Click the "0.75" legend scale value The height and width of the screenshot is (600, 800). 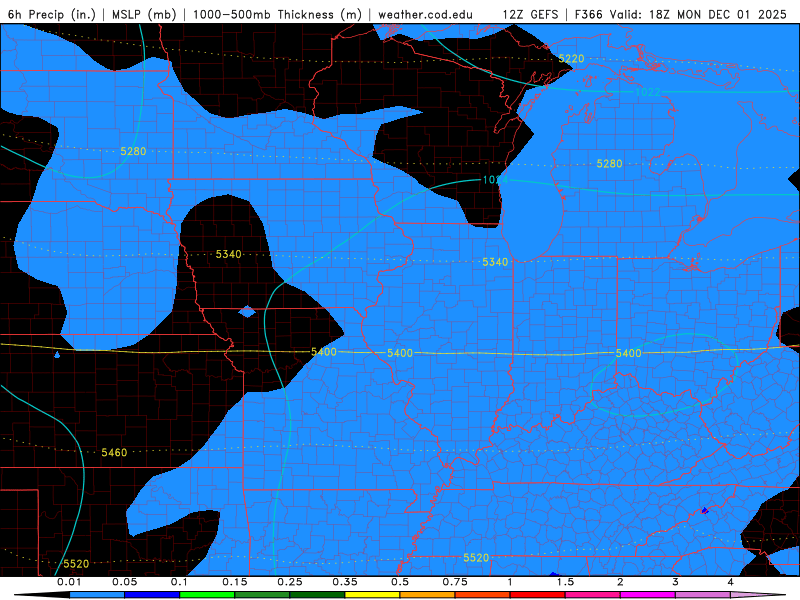(x=455, y=582)
